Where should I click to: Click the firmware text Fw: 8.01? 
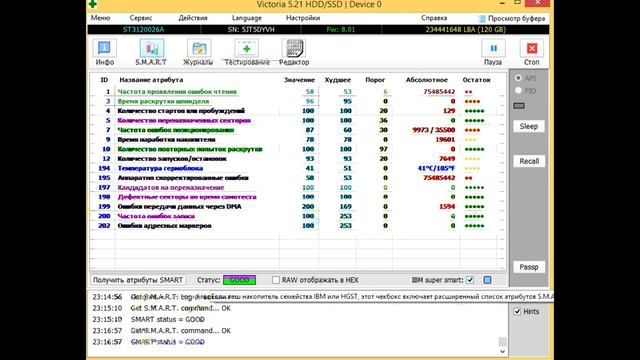341,29
